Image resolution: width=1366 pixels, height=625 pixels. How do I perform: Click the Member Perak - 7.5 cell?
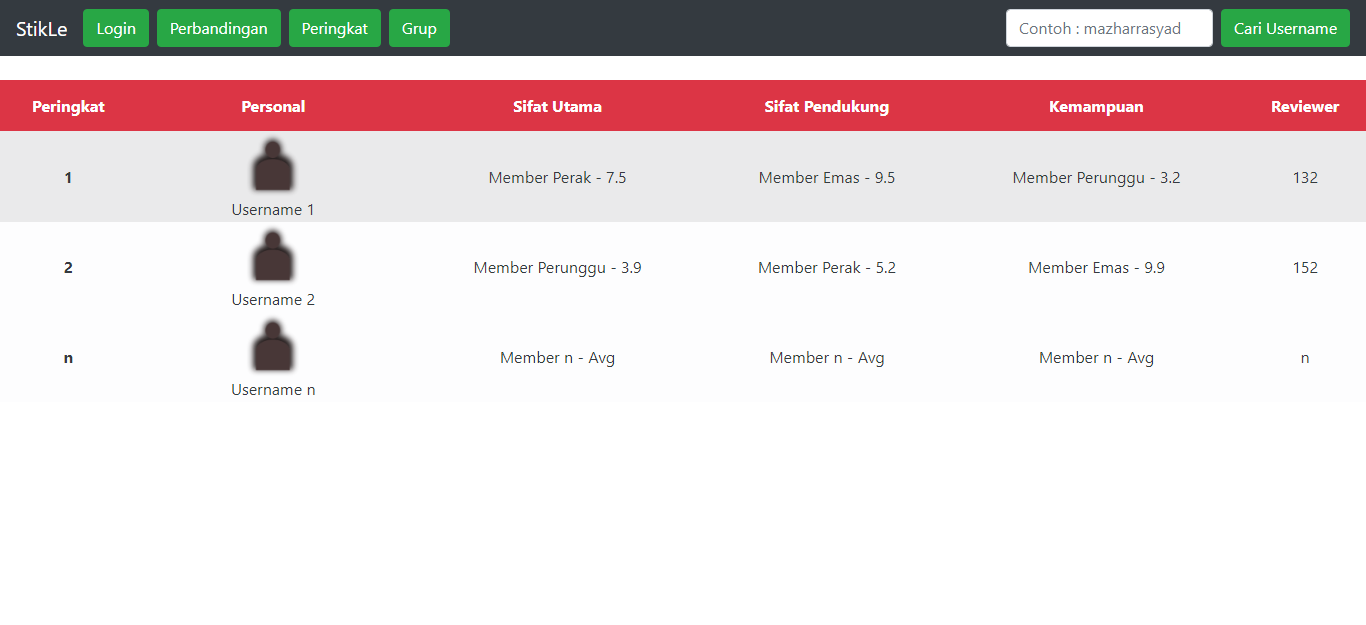[x=557, y=178]
